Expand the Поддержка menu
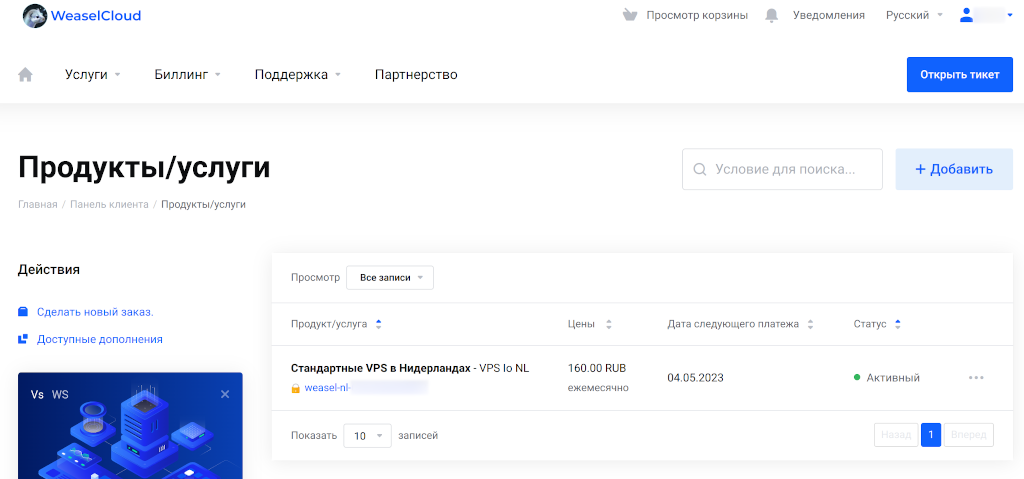 click(x=298, y=74)
